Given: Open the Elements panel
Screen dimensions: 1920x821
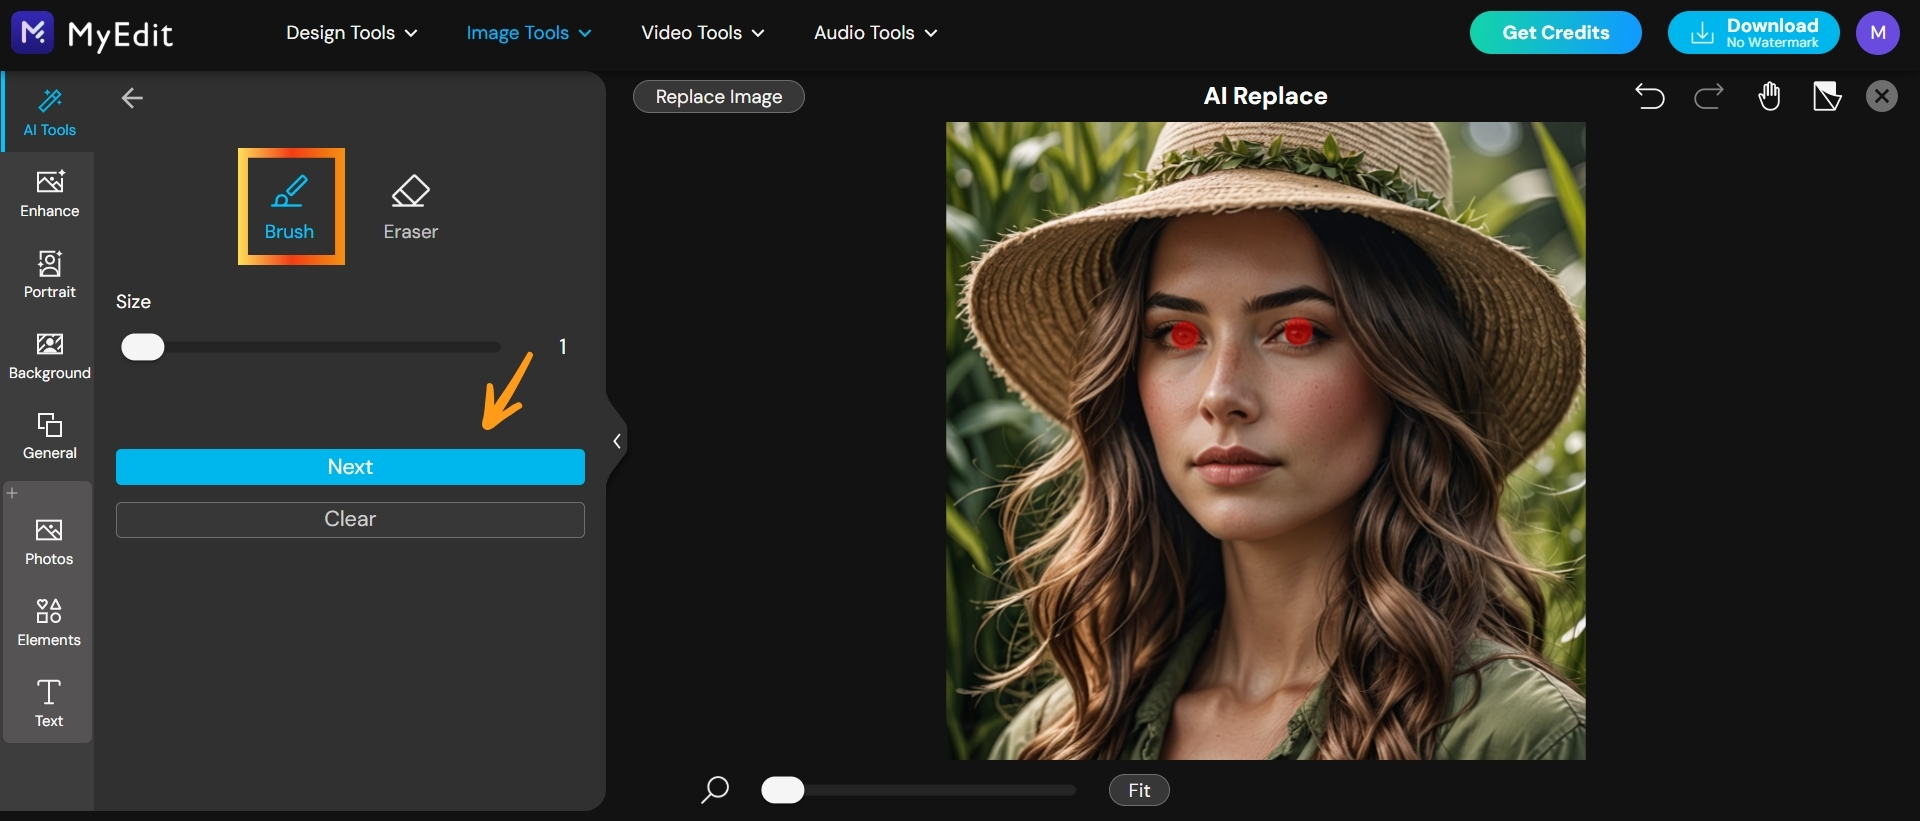Looking at the screenshot, I should 49,623.
